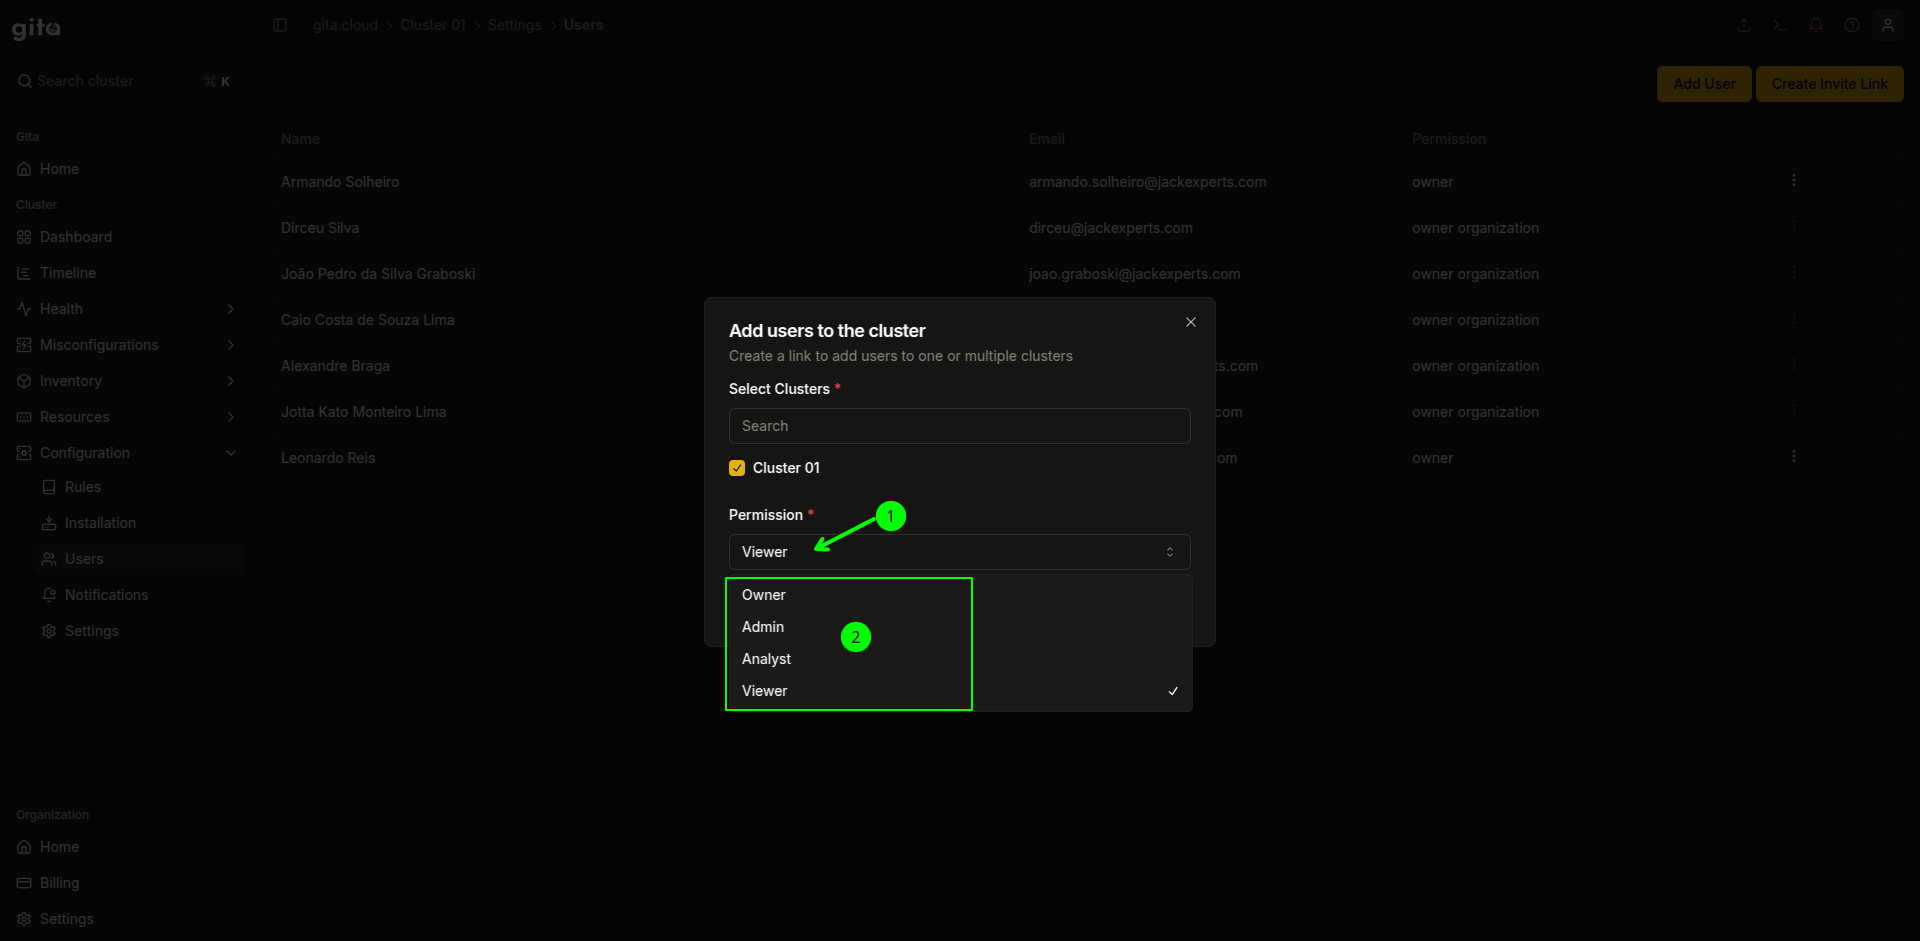Image resolution: width=1920 pixels, height=941 pixels.
Task: Expand the Health submenu chevron
Action: click(231, 309)
